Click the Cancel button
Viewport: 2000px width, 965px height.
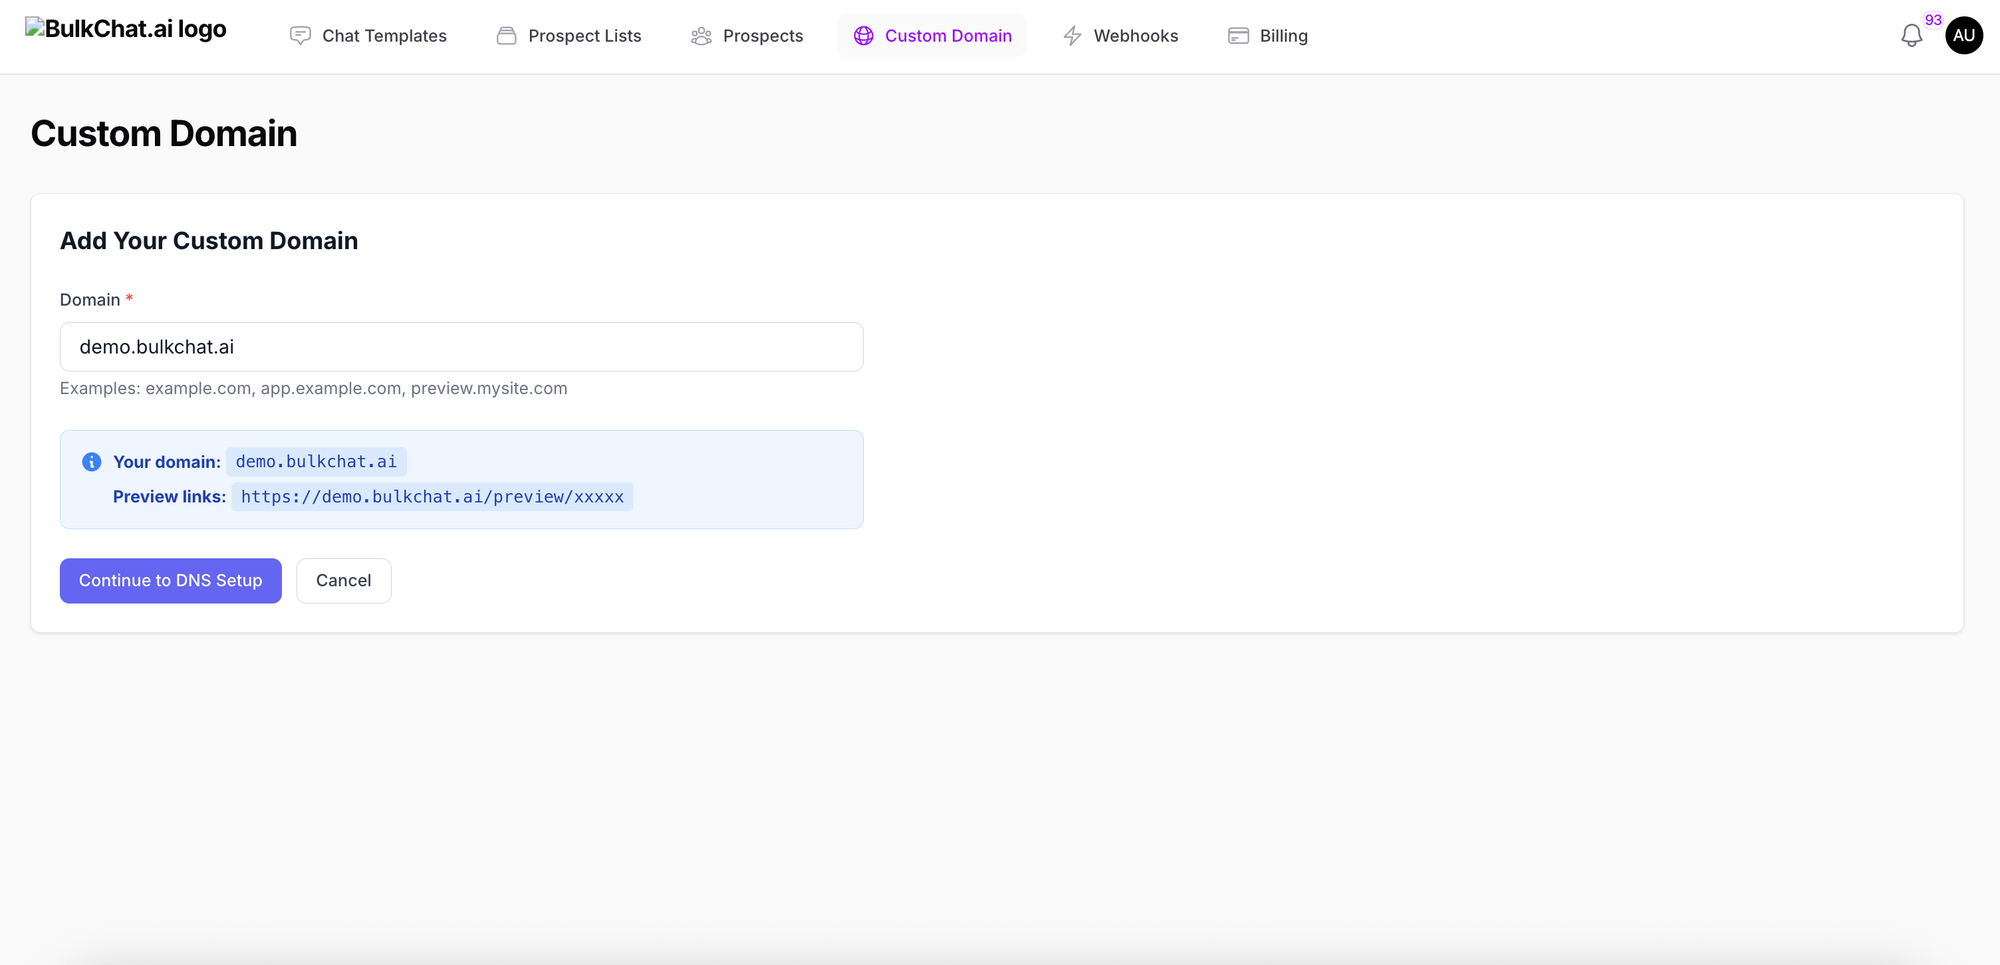pos(343,581)
